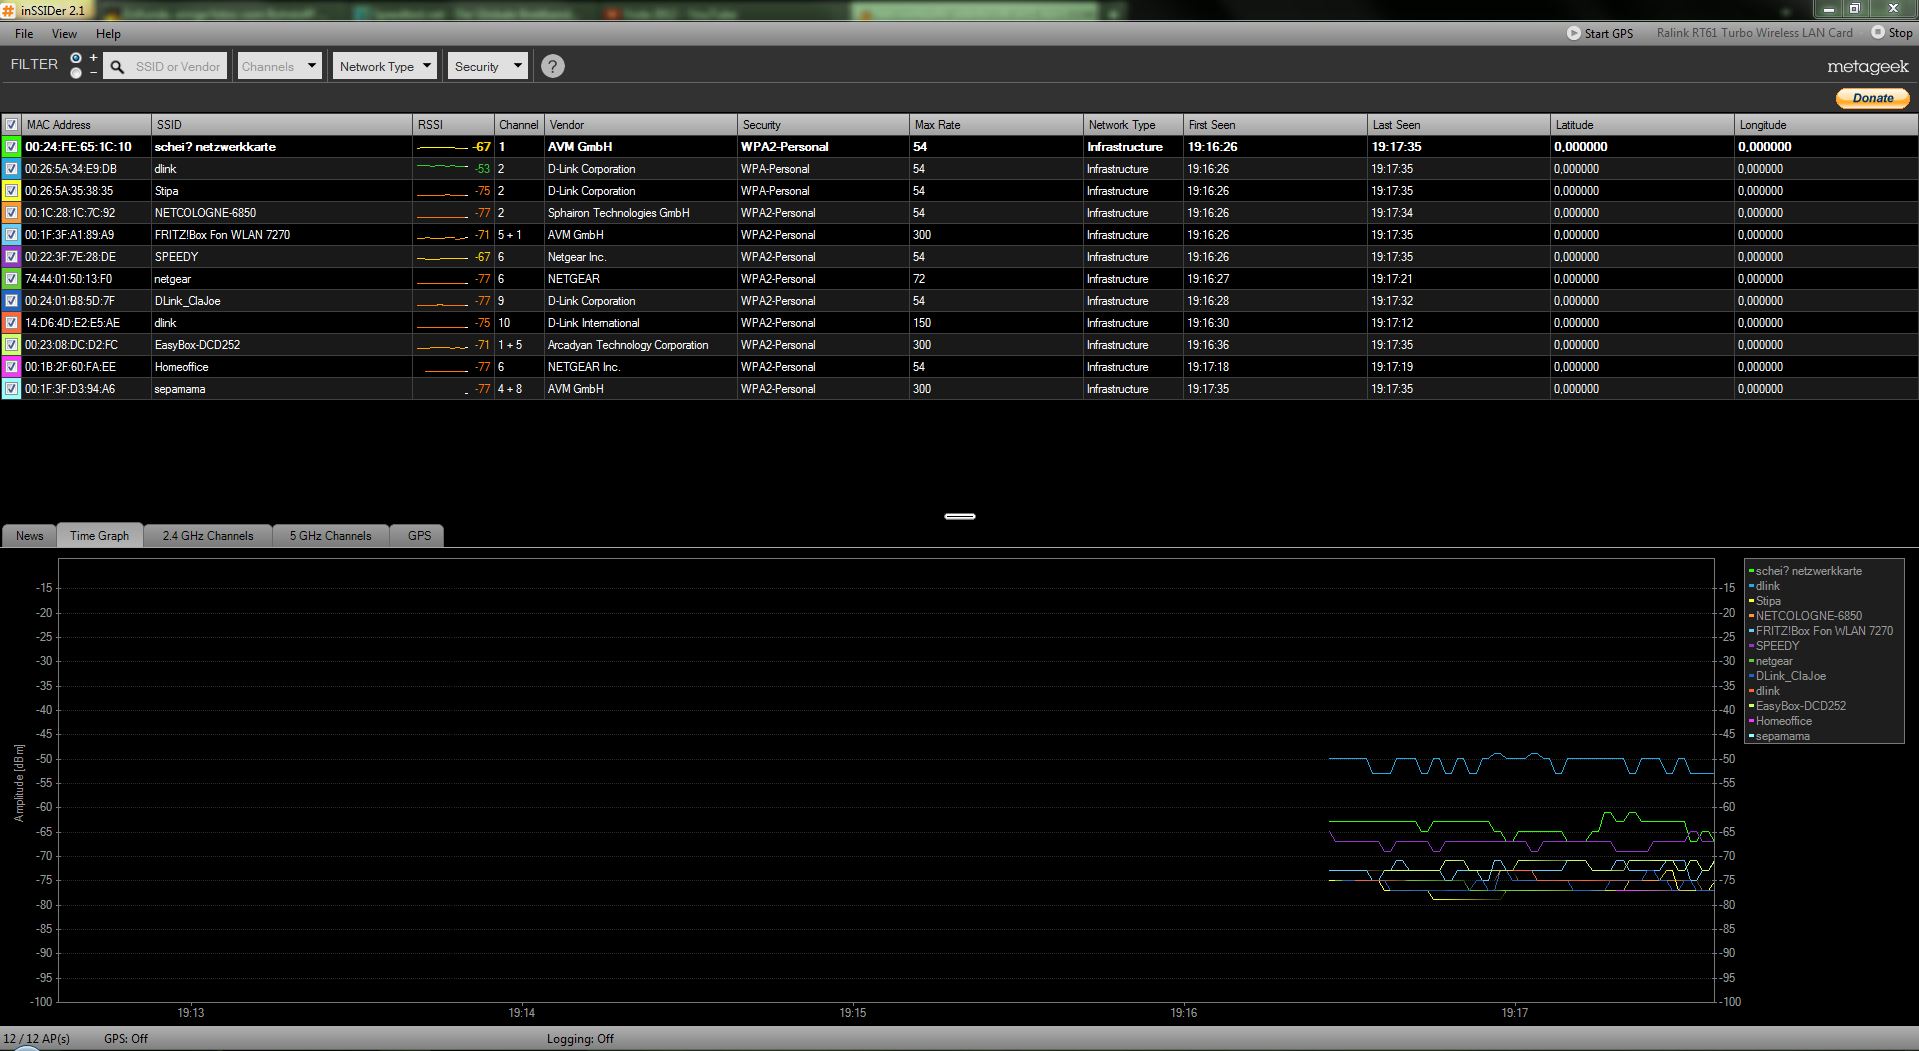1919x1051 pixels.
Task: Start GPS tracking
Action: point(1600,33)
